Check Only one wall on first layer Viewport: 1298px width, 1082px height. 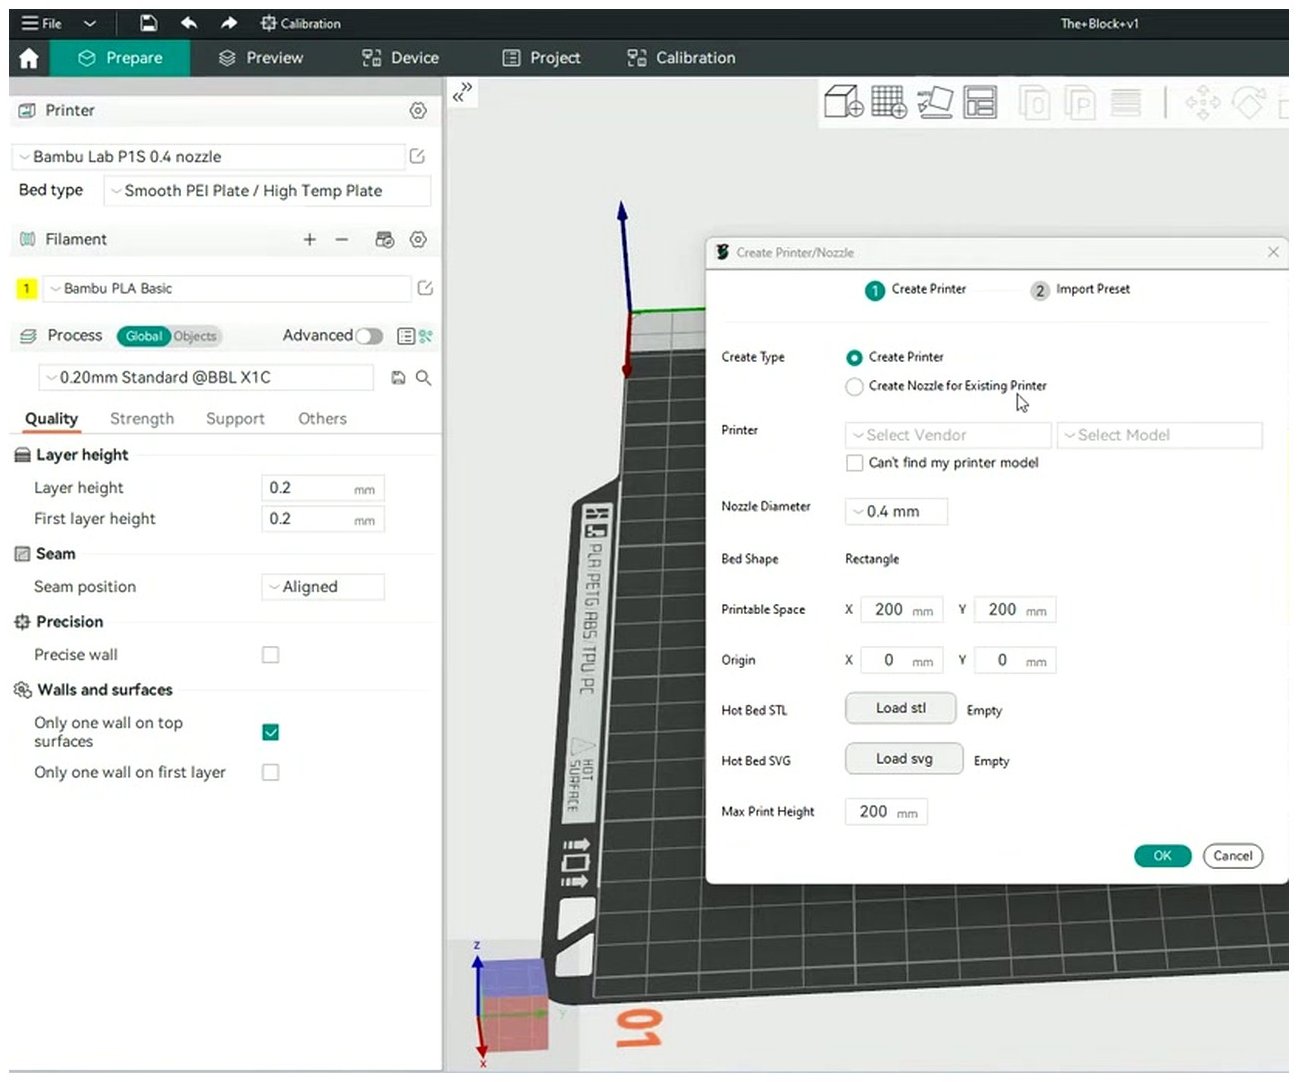pos(270,772)
